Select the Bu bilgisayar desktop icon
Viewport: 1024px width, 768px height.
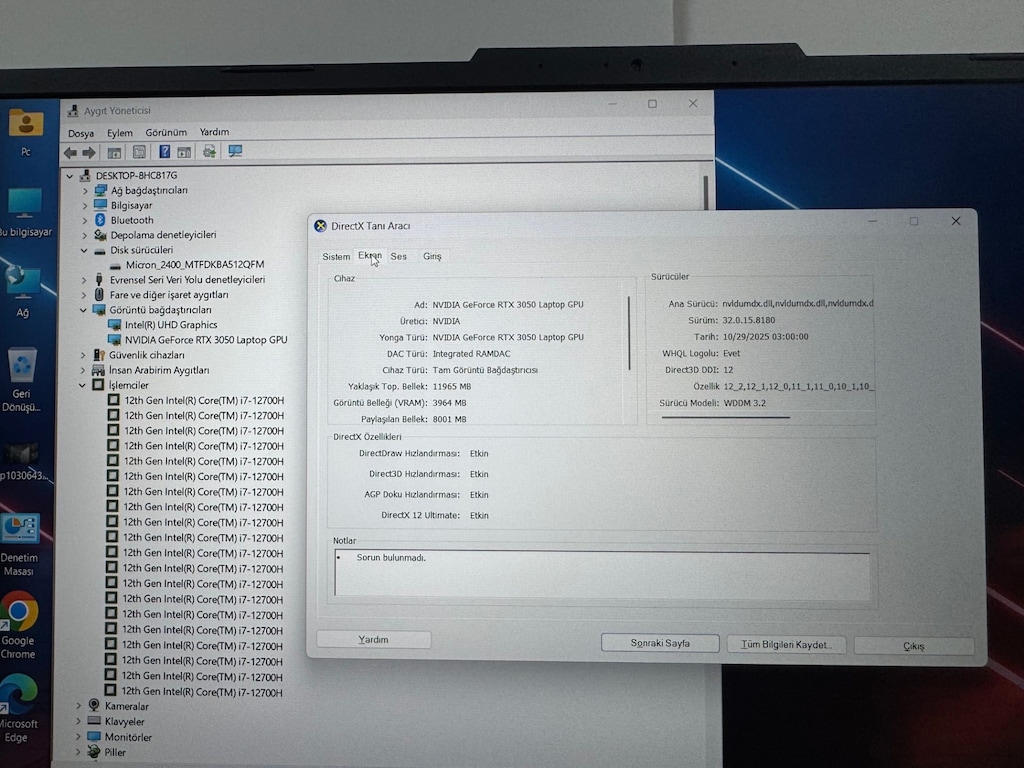tap(25, 213)
